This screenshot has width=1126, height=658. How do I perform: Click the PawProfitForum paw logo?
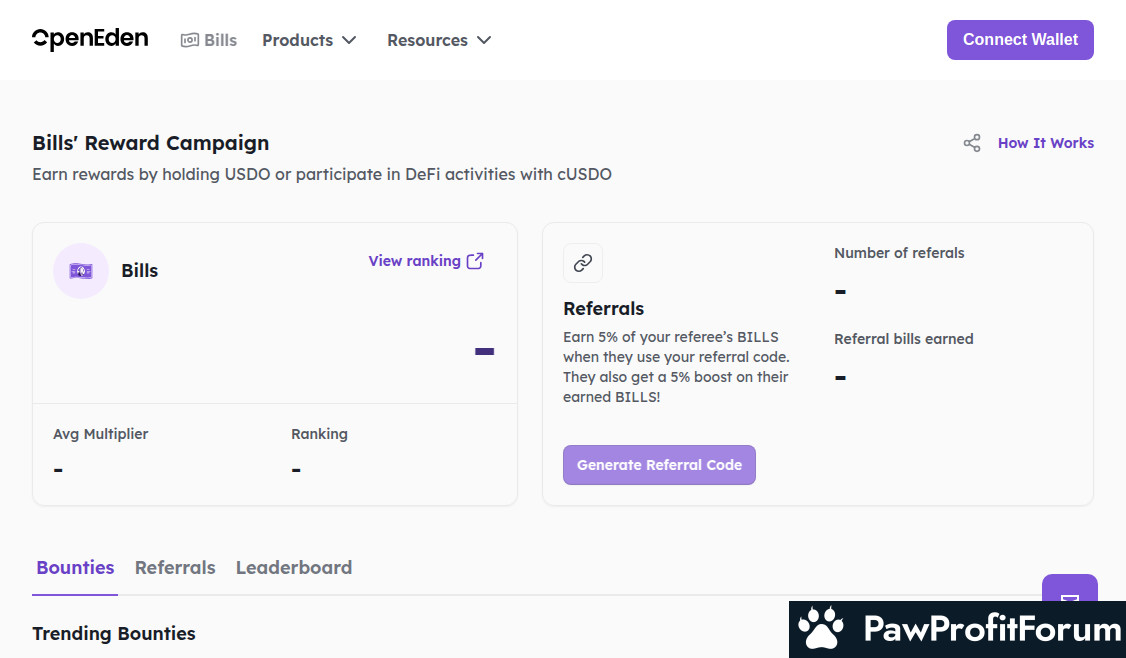coord(822,629)
